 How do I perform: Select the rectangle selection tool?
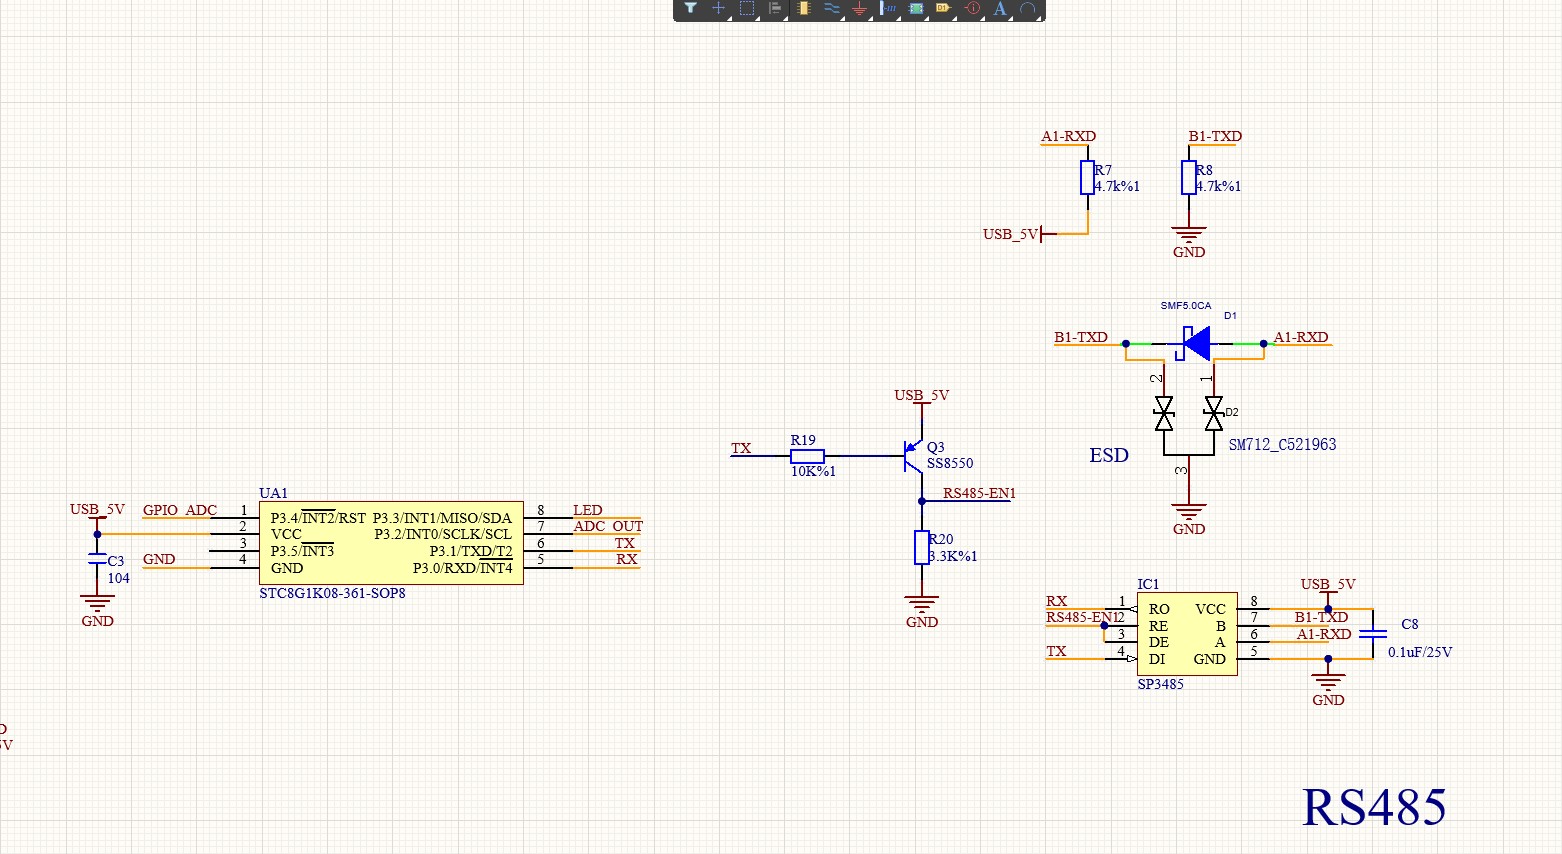pos(746,8)
